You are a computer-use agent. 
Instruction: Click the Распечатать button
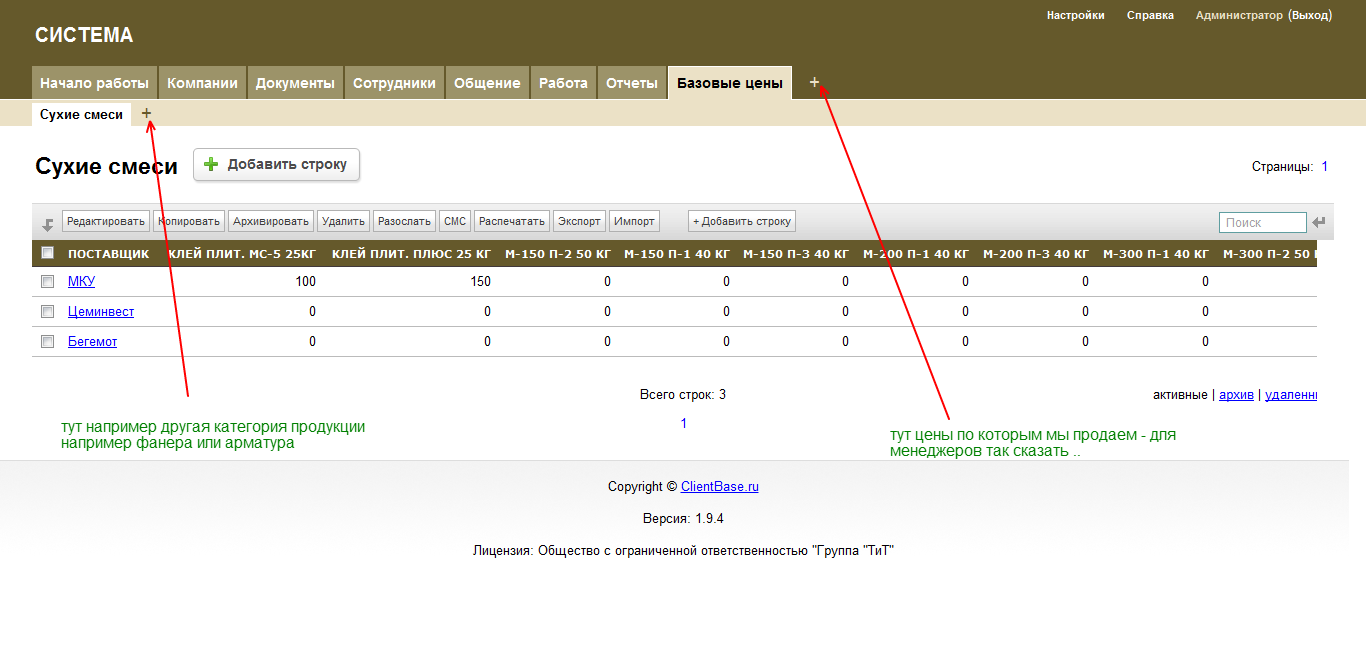[511, 221]
